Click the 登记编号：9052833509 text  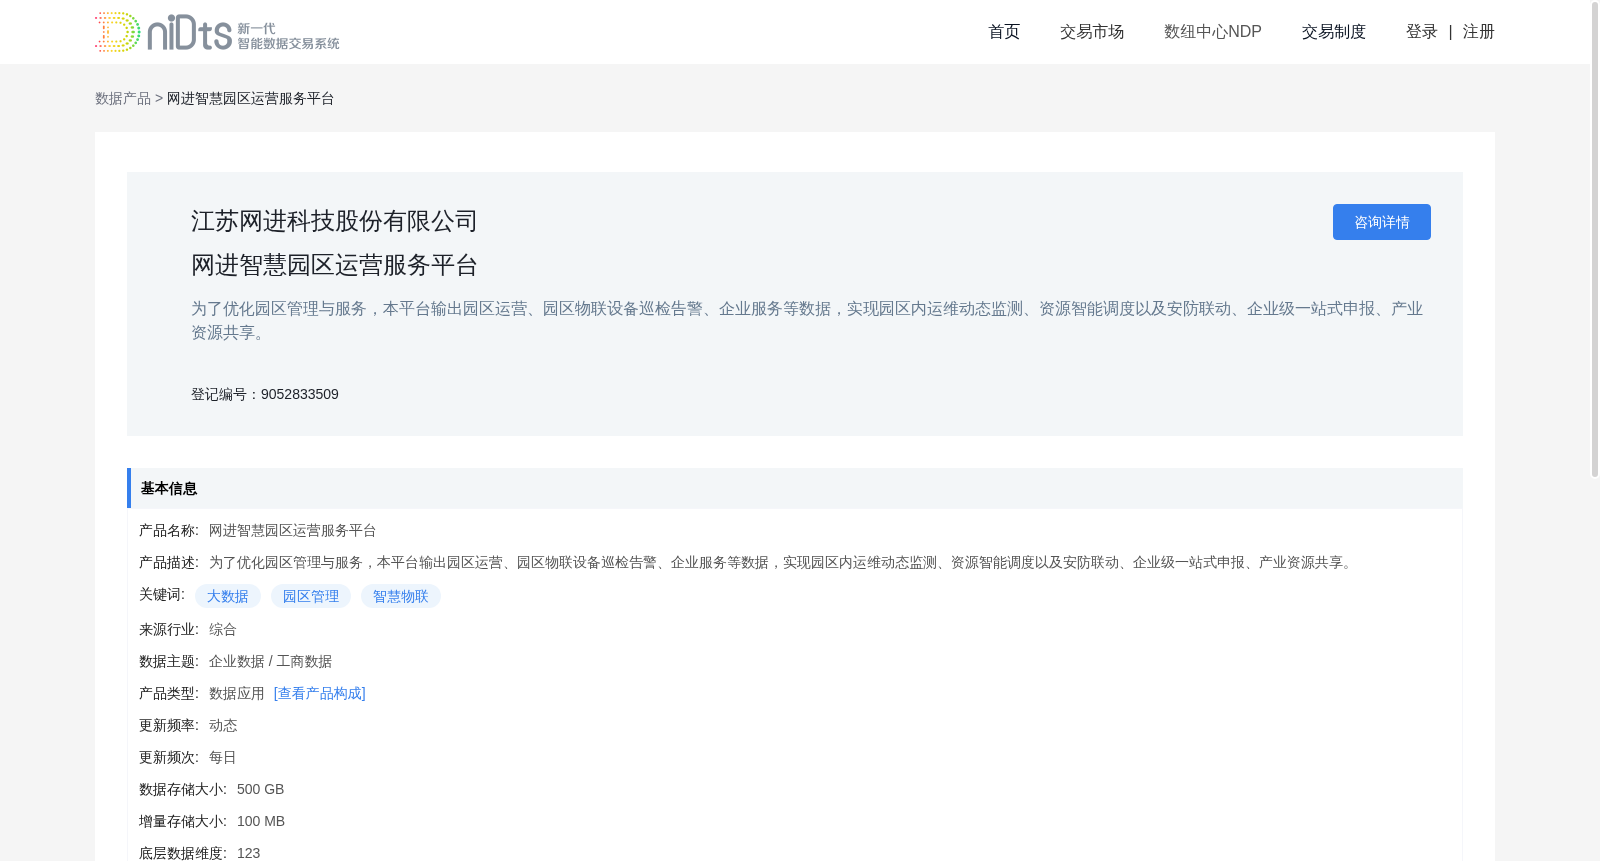[x=265, y=394]
